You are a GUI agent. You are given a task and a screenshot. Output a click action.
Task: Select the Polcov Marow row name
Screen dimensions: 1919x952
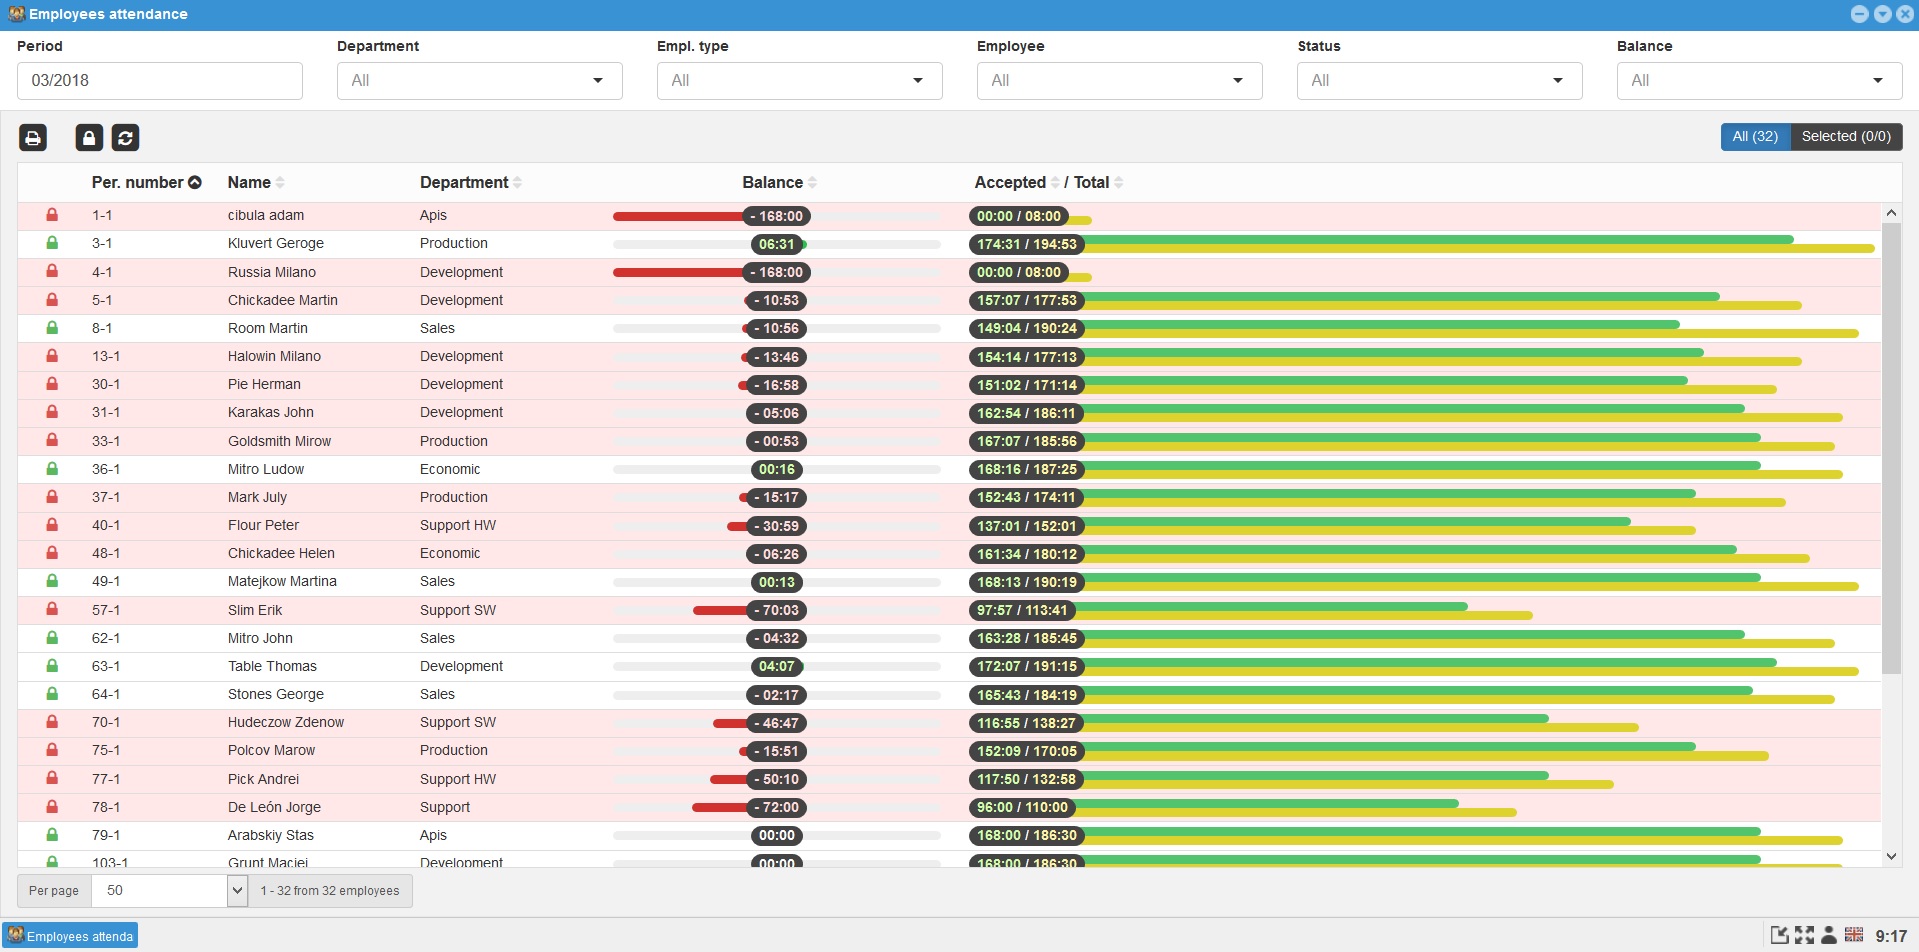point(271,750)
